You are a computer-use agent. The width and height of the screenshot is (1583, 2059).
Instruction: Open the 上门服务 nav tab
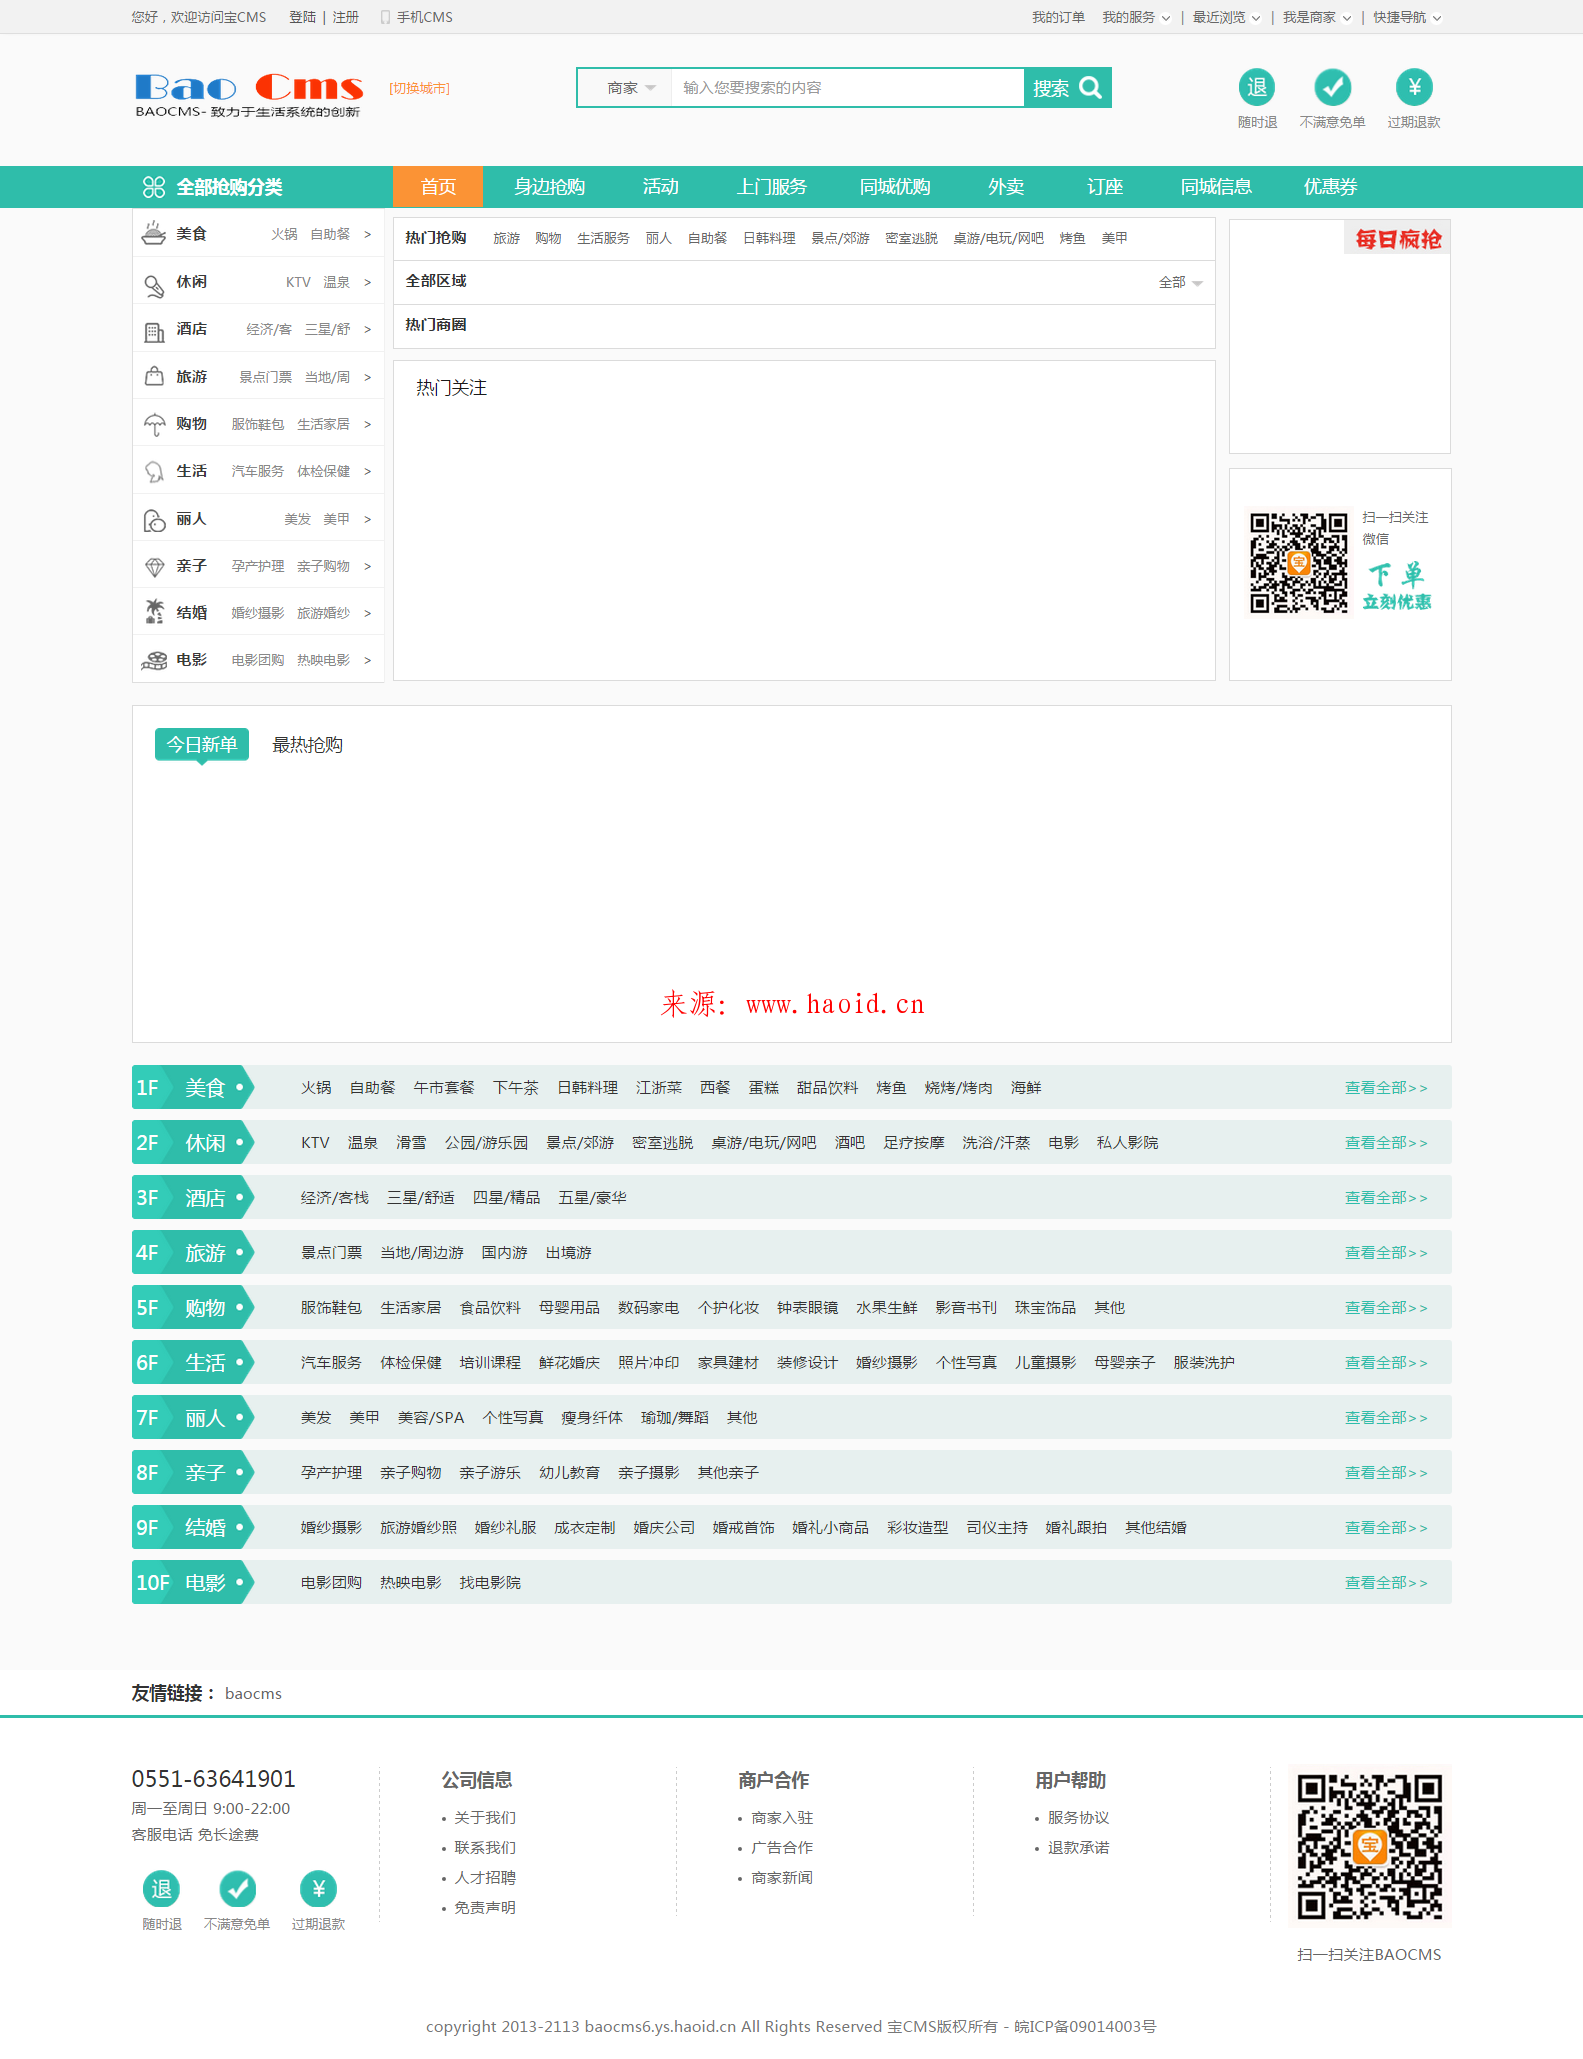772,187
